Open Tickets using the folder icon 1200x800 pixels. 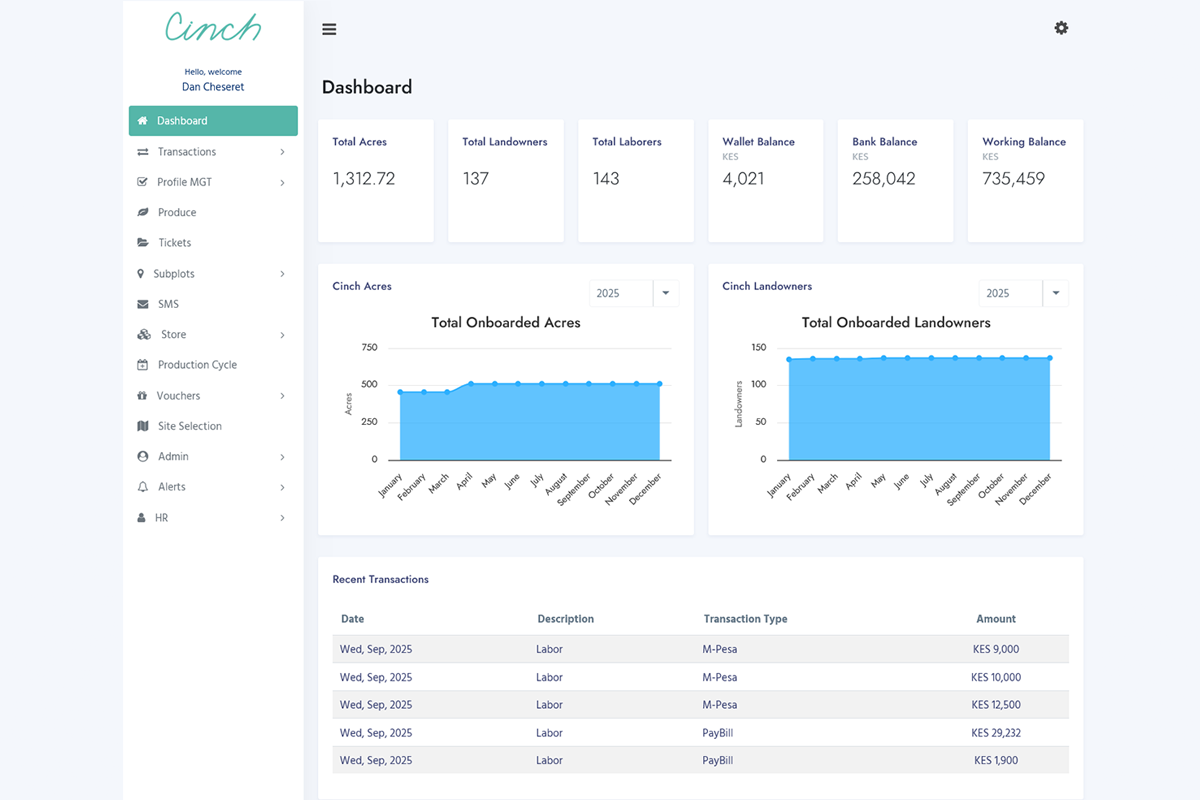tap(142, 242)
